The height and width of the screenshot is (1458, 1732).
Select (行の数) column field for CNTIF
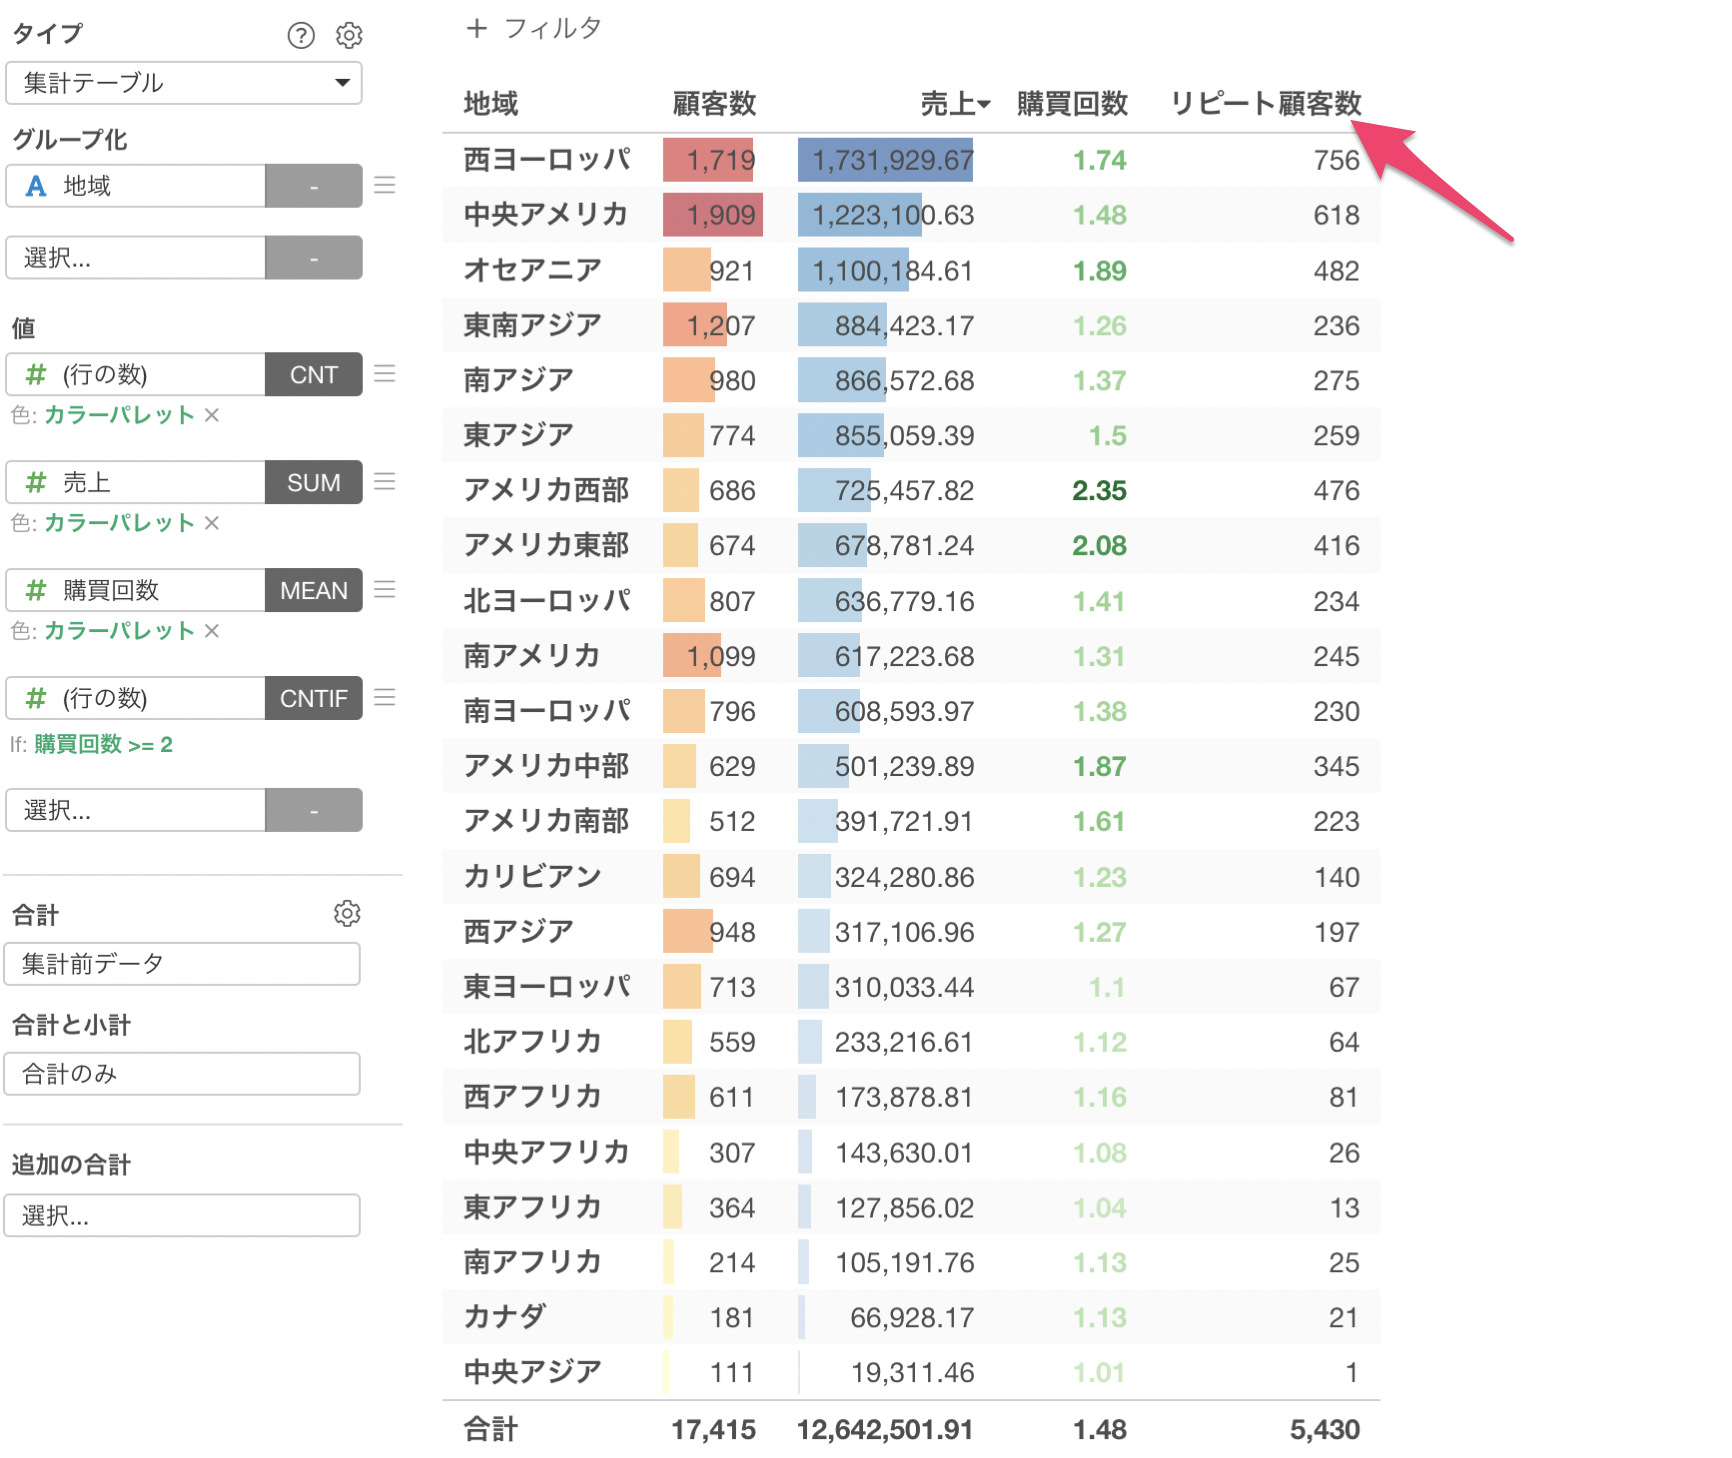click(x=136, y=698)
